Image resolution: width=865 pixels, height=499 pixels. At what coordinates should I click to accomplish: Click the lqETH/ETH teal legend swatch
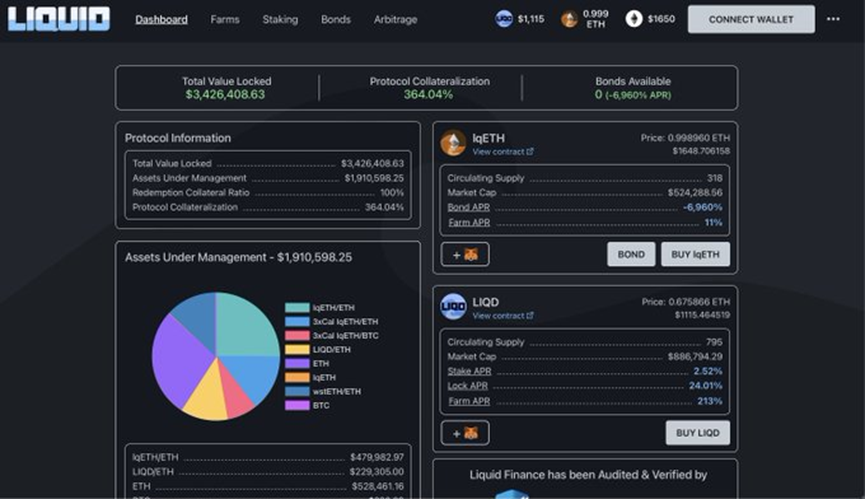[297, 308]
